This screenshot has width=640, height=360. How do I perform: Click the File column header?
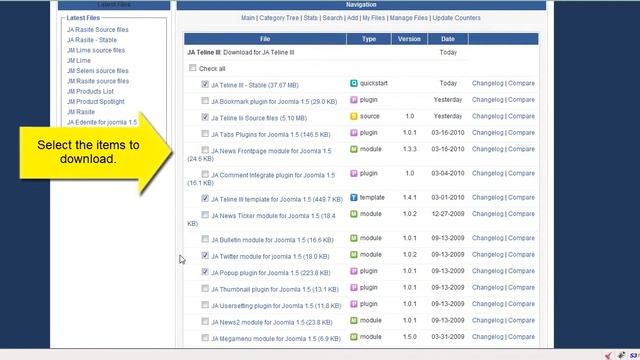click(265, 39)
